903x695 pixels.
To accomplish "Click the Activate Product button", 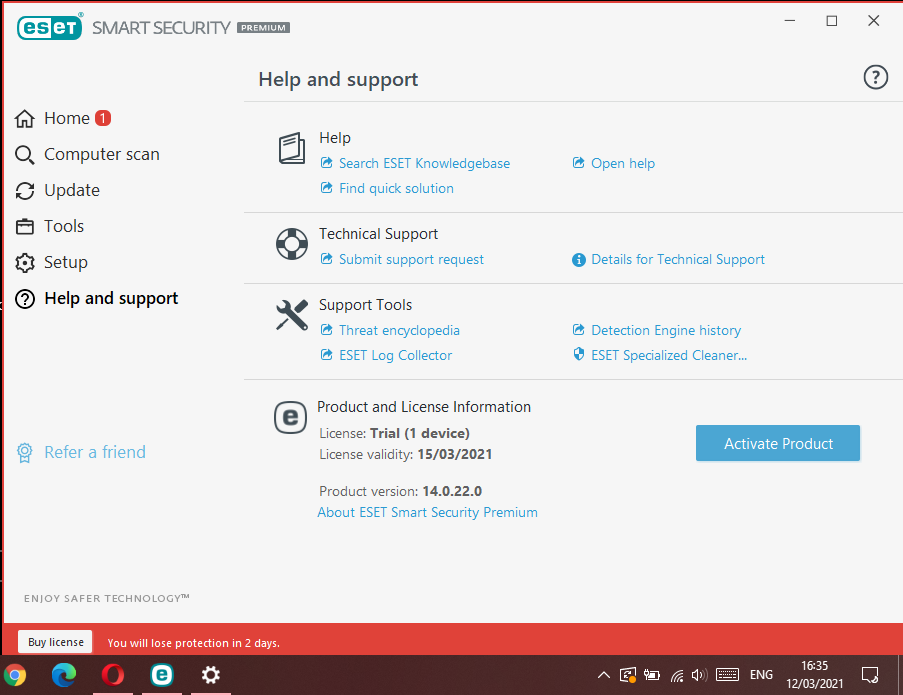I will [x=777, y=443].
